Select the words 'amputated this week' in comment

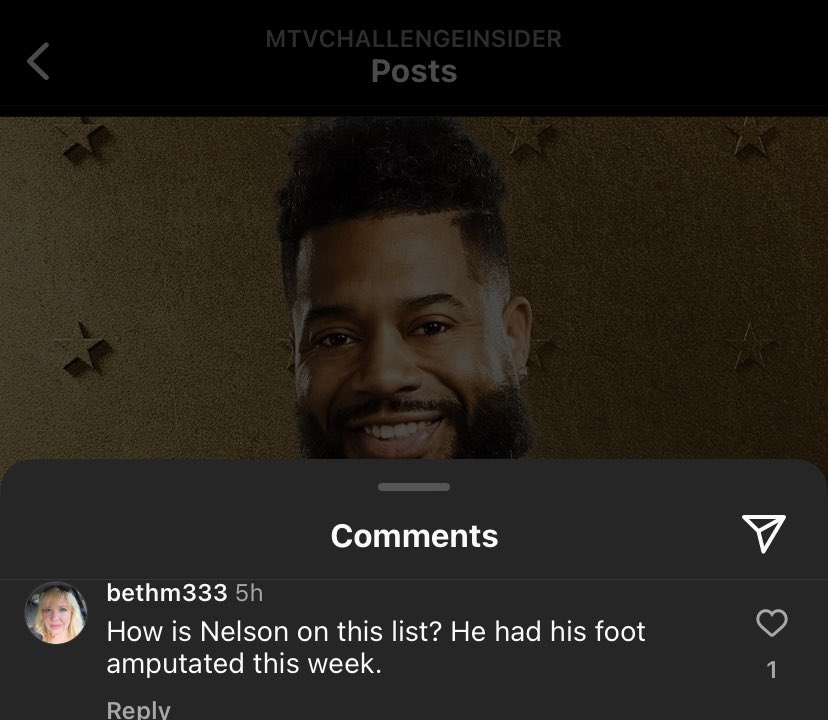[242, 663]
